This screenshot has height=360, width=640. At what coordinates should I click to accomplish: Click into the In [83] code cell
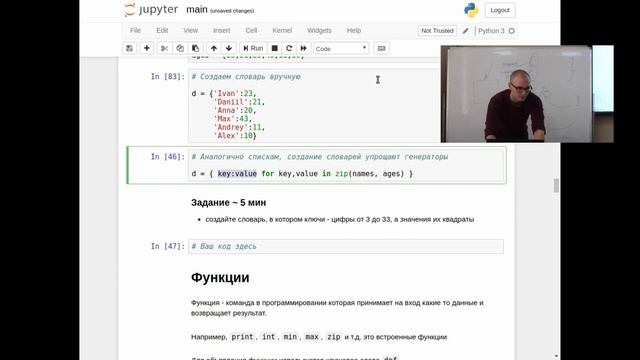tap(314, 106)
